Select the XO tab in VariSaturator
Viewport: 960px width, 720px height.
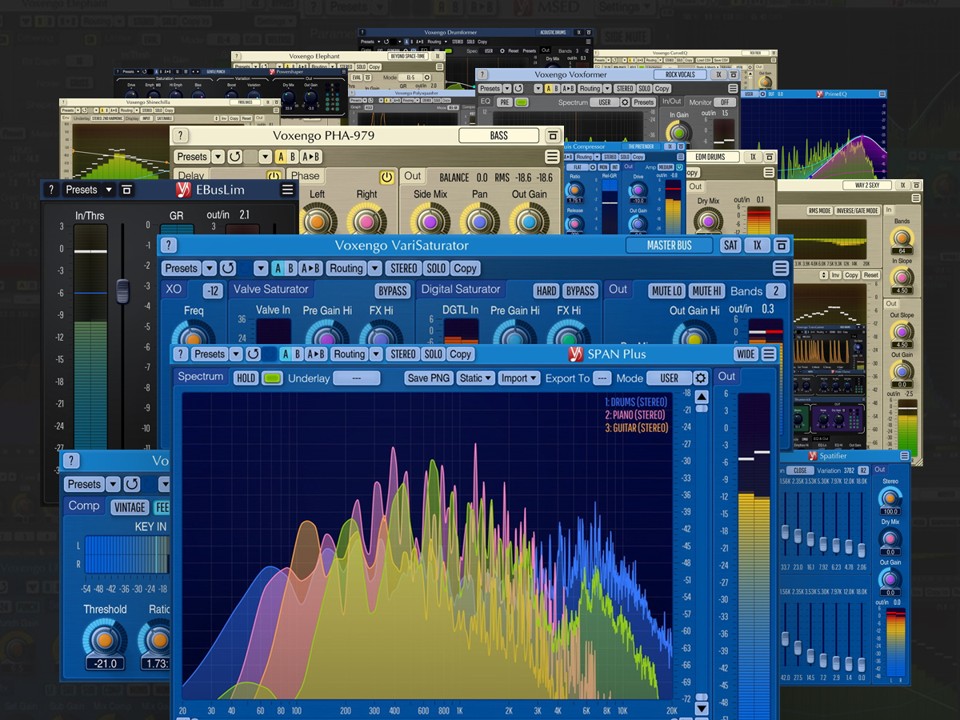(173, 289)
